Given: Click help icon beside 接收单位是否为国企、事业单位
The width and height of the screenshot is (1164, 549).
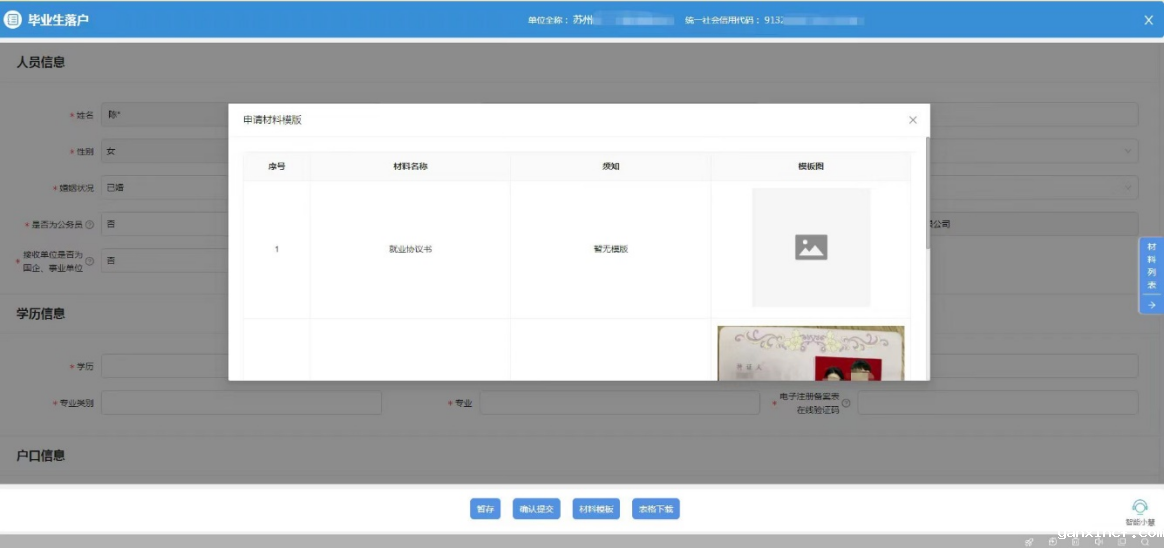Looking at the screenshot, I should pos(89,261).
